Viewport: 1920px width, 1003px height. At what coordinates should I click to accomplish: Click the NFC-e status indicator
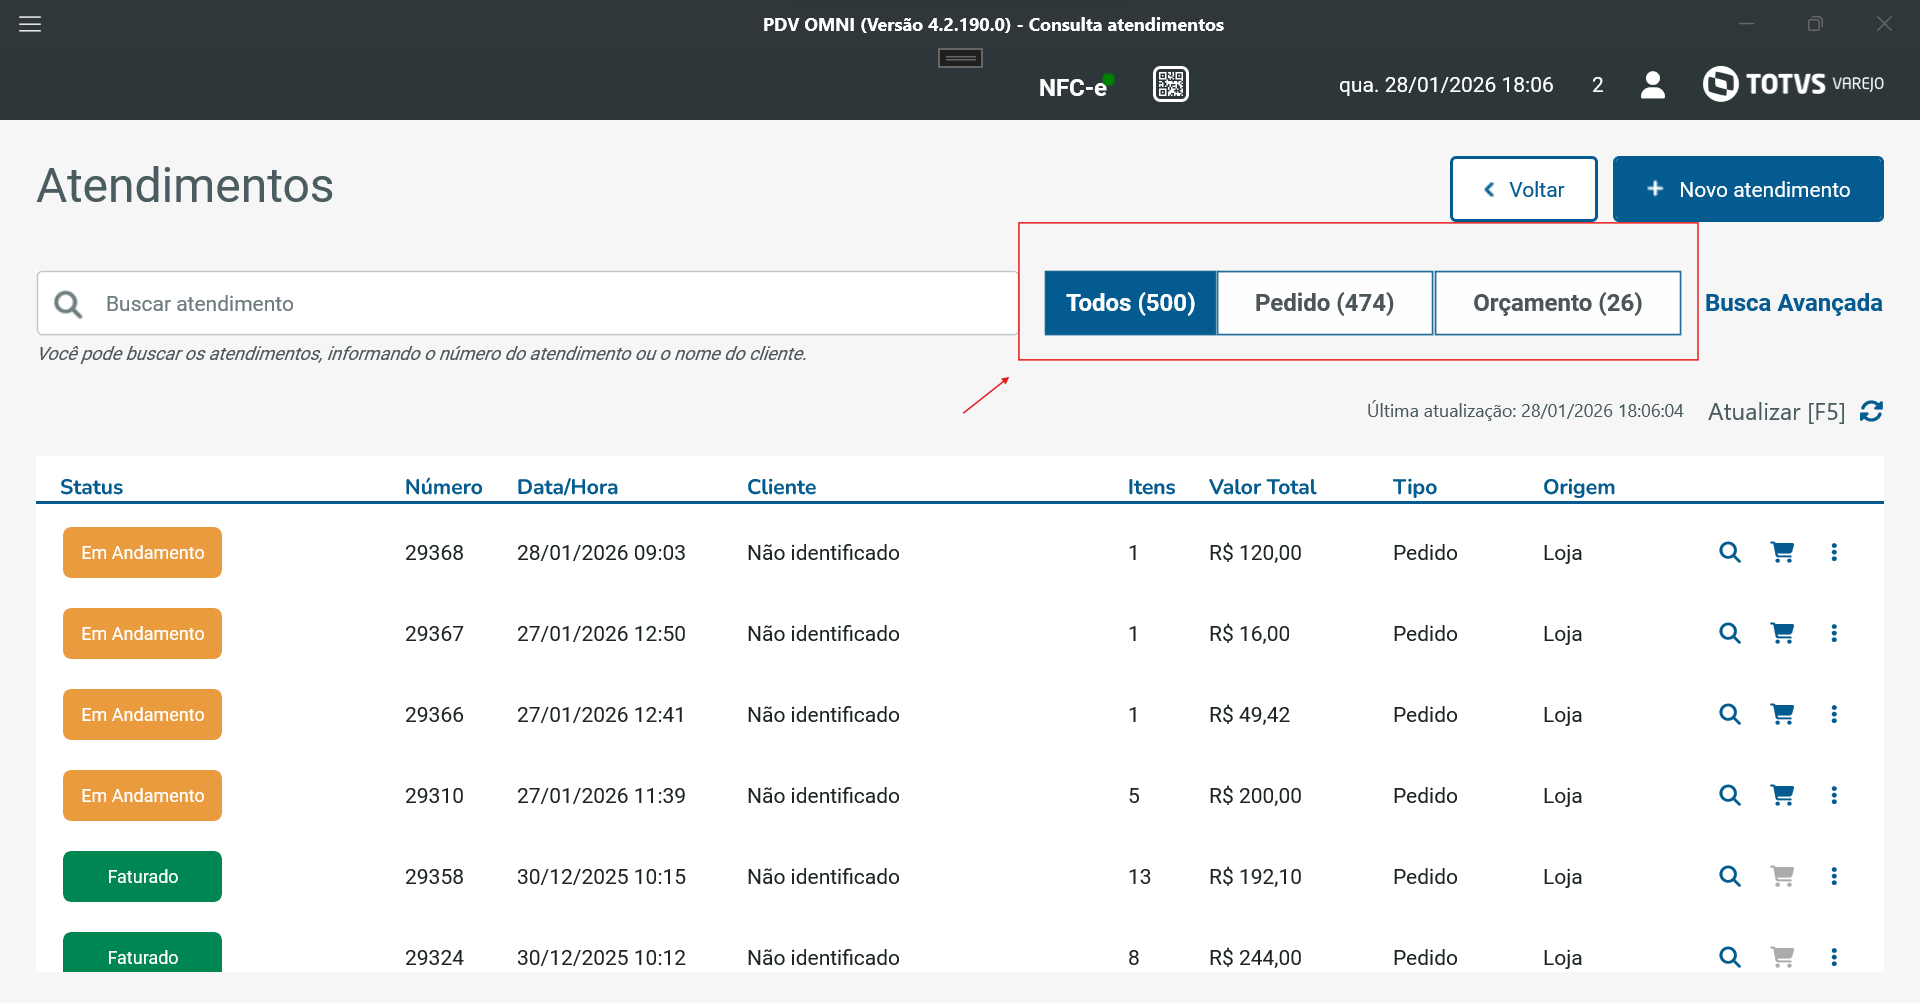click(1076, 86)
